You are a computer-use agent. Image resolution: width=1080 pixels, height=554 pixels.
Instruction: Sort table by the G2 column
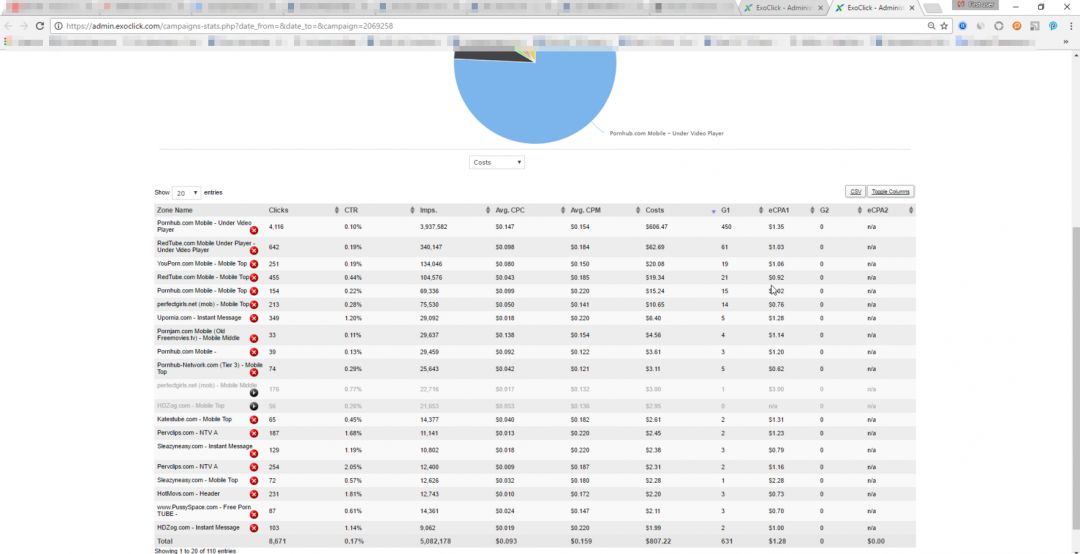[x=841, y=210]
